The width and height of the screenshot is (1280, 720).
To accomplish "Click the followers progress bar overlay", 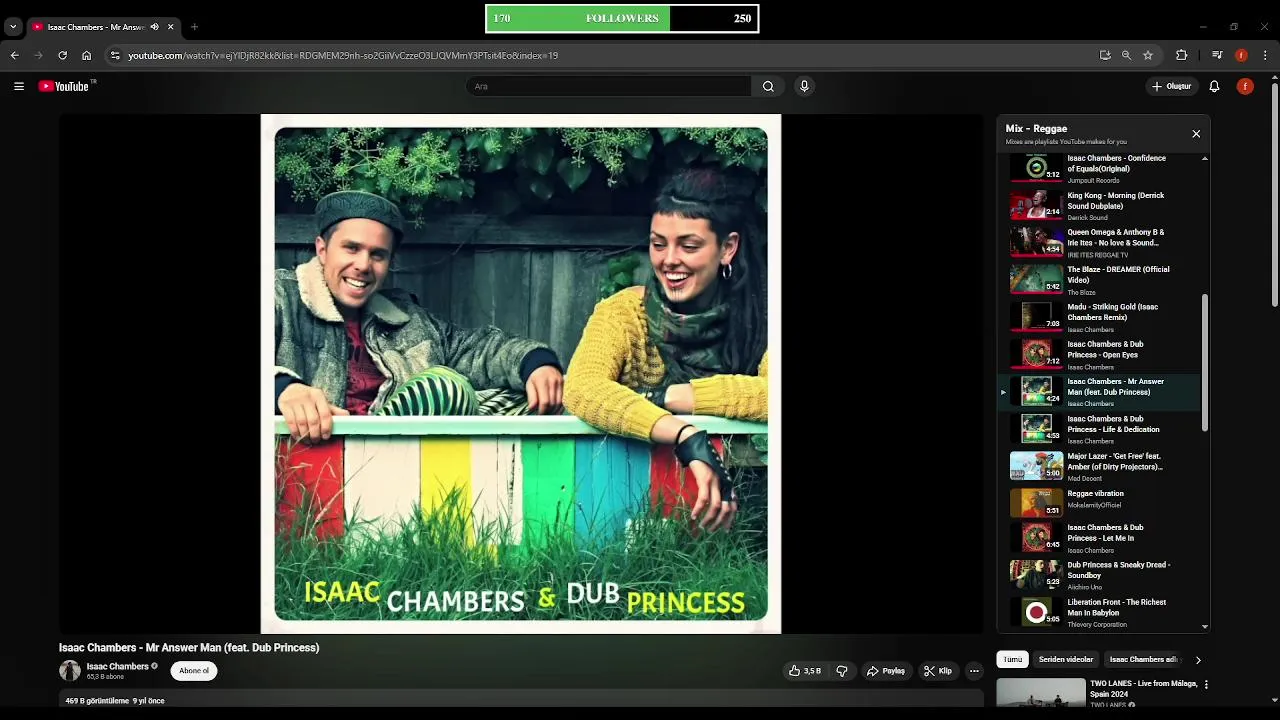I will coord(622,18).
